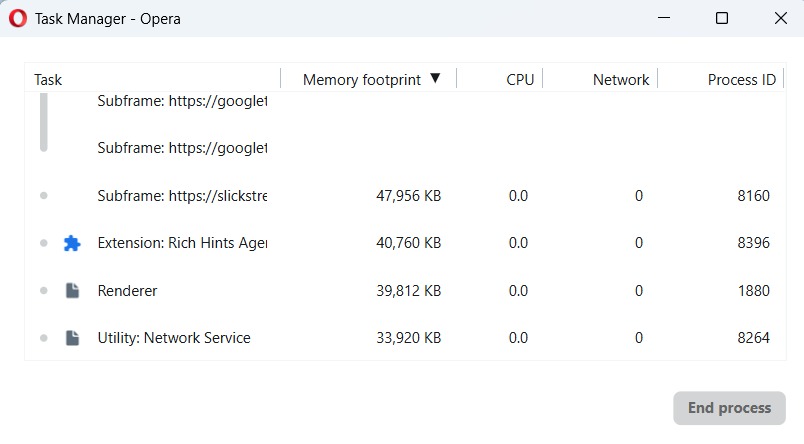Sort processes by CPU column
The height and width of the screenshot is (444, 804).
click(x=520, y=80)
